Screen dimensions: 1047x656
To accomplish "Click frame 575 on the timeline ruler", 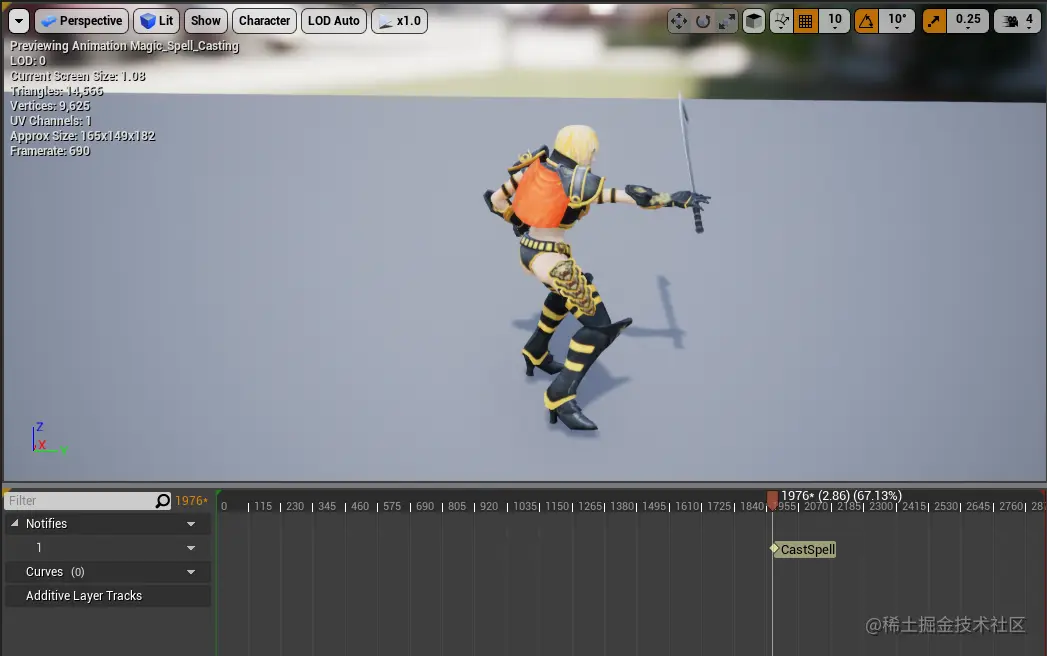I will pos(392,506).
